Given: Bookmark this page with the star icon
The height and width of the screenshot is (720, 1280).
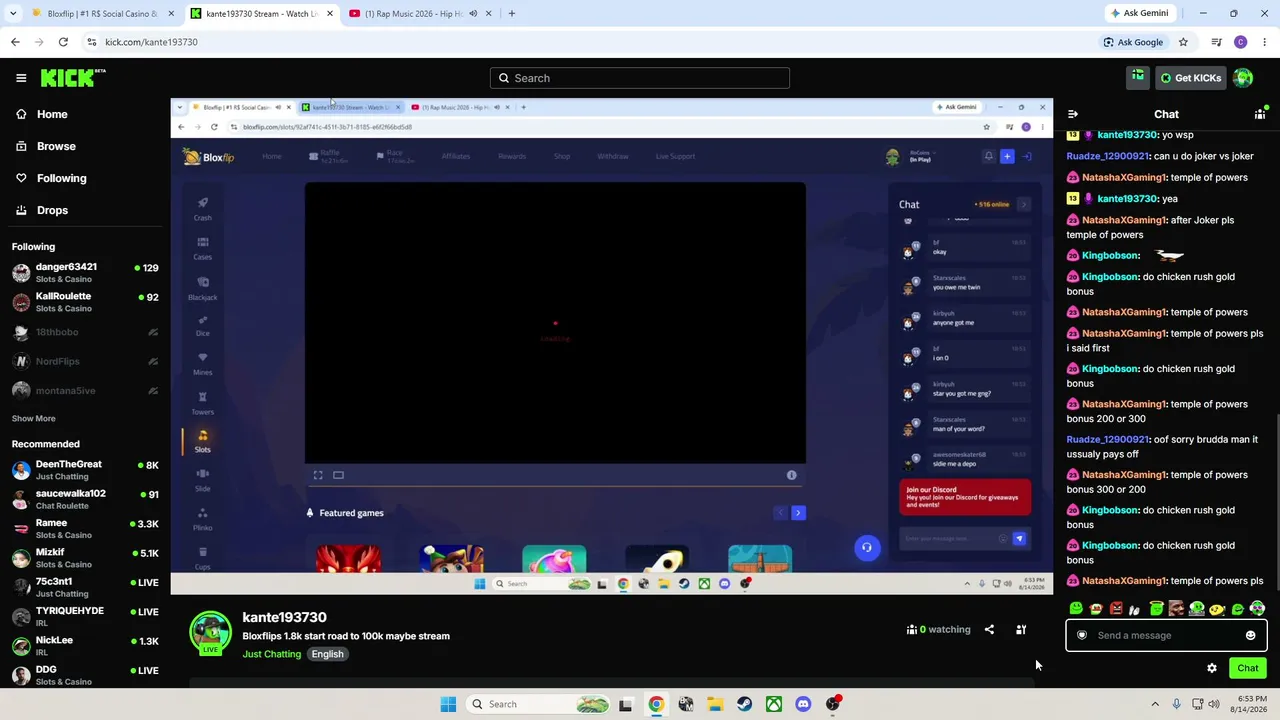Looking at the screenshot, I should pyautogui.click(x=1183, y=42).
